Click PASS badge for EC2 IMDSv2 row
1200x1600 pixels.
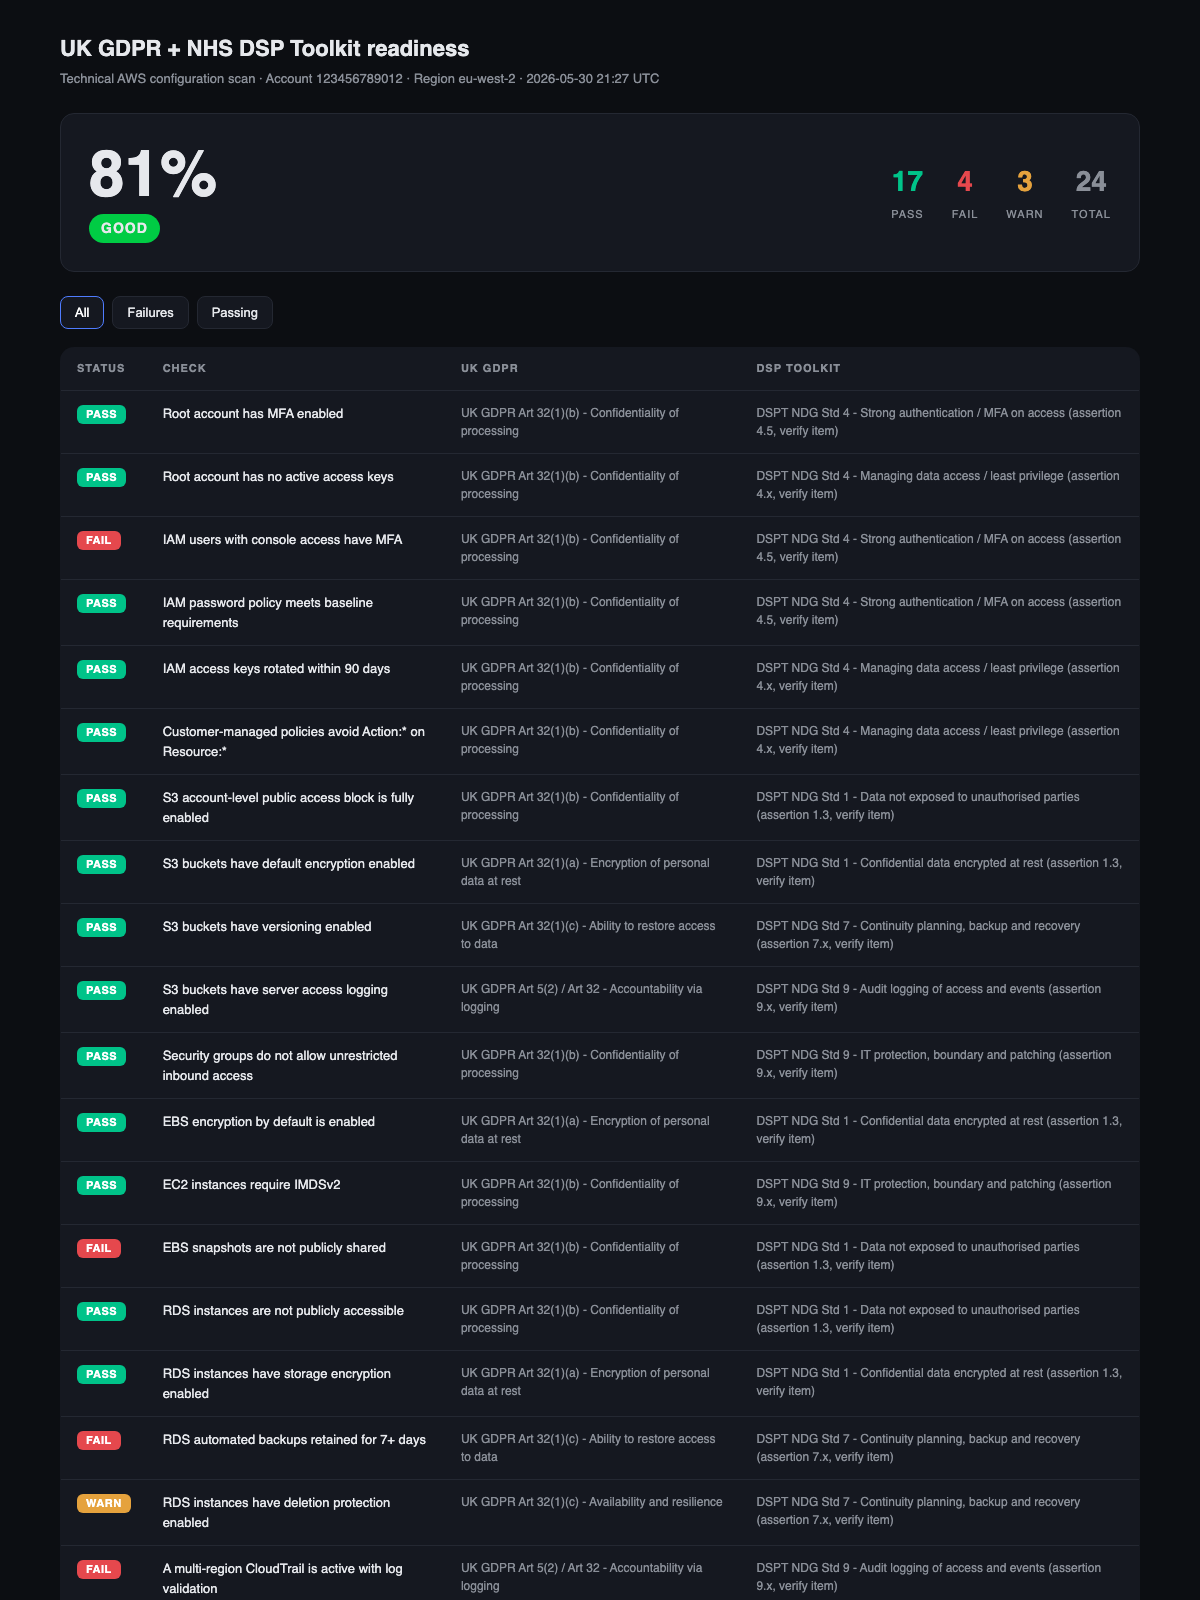pos(101,1185)
